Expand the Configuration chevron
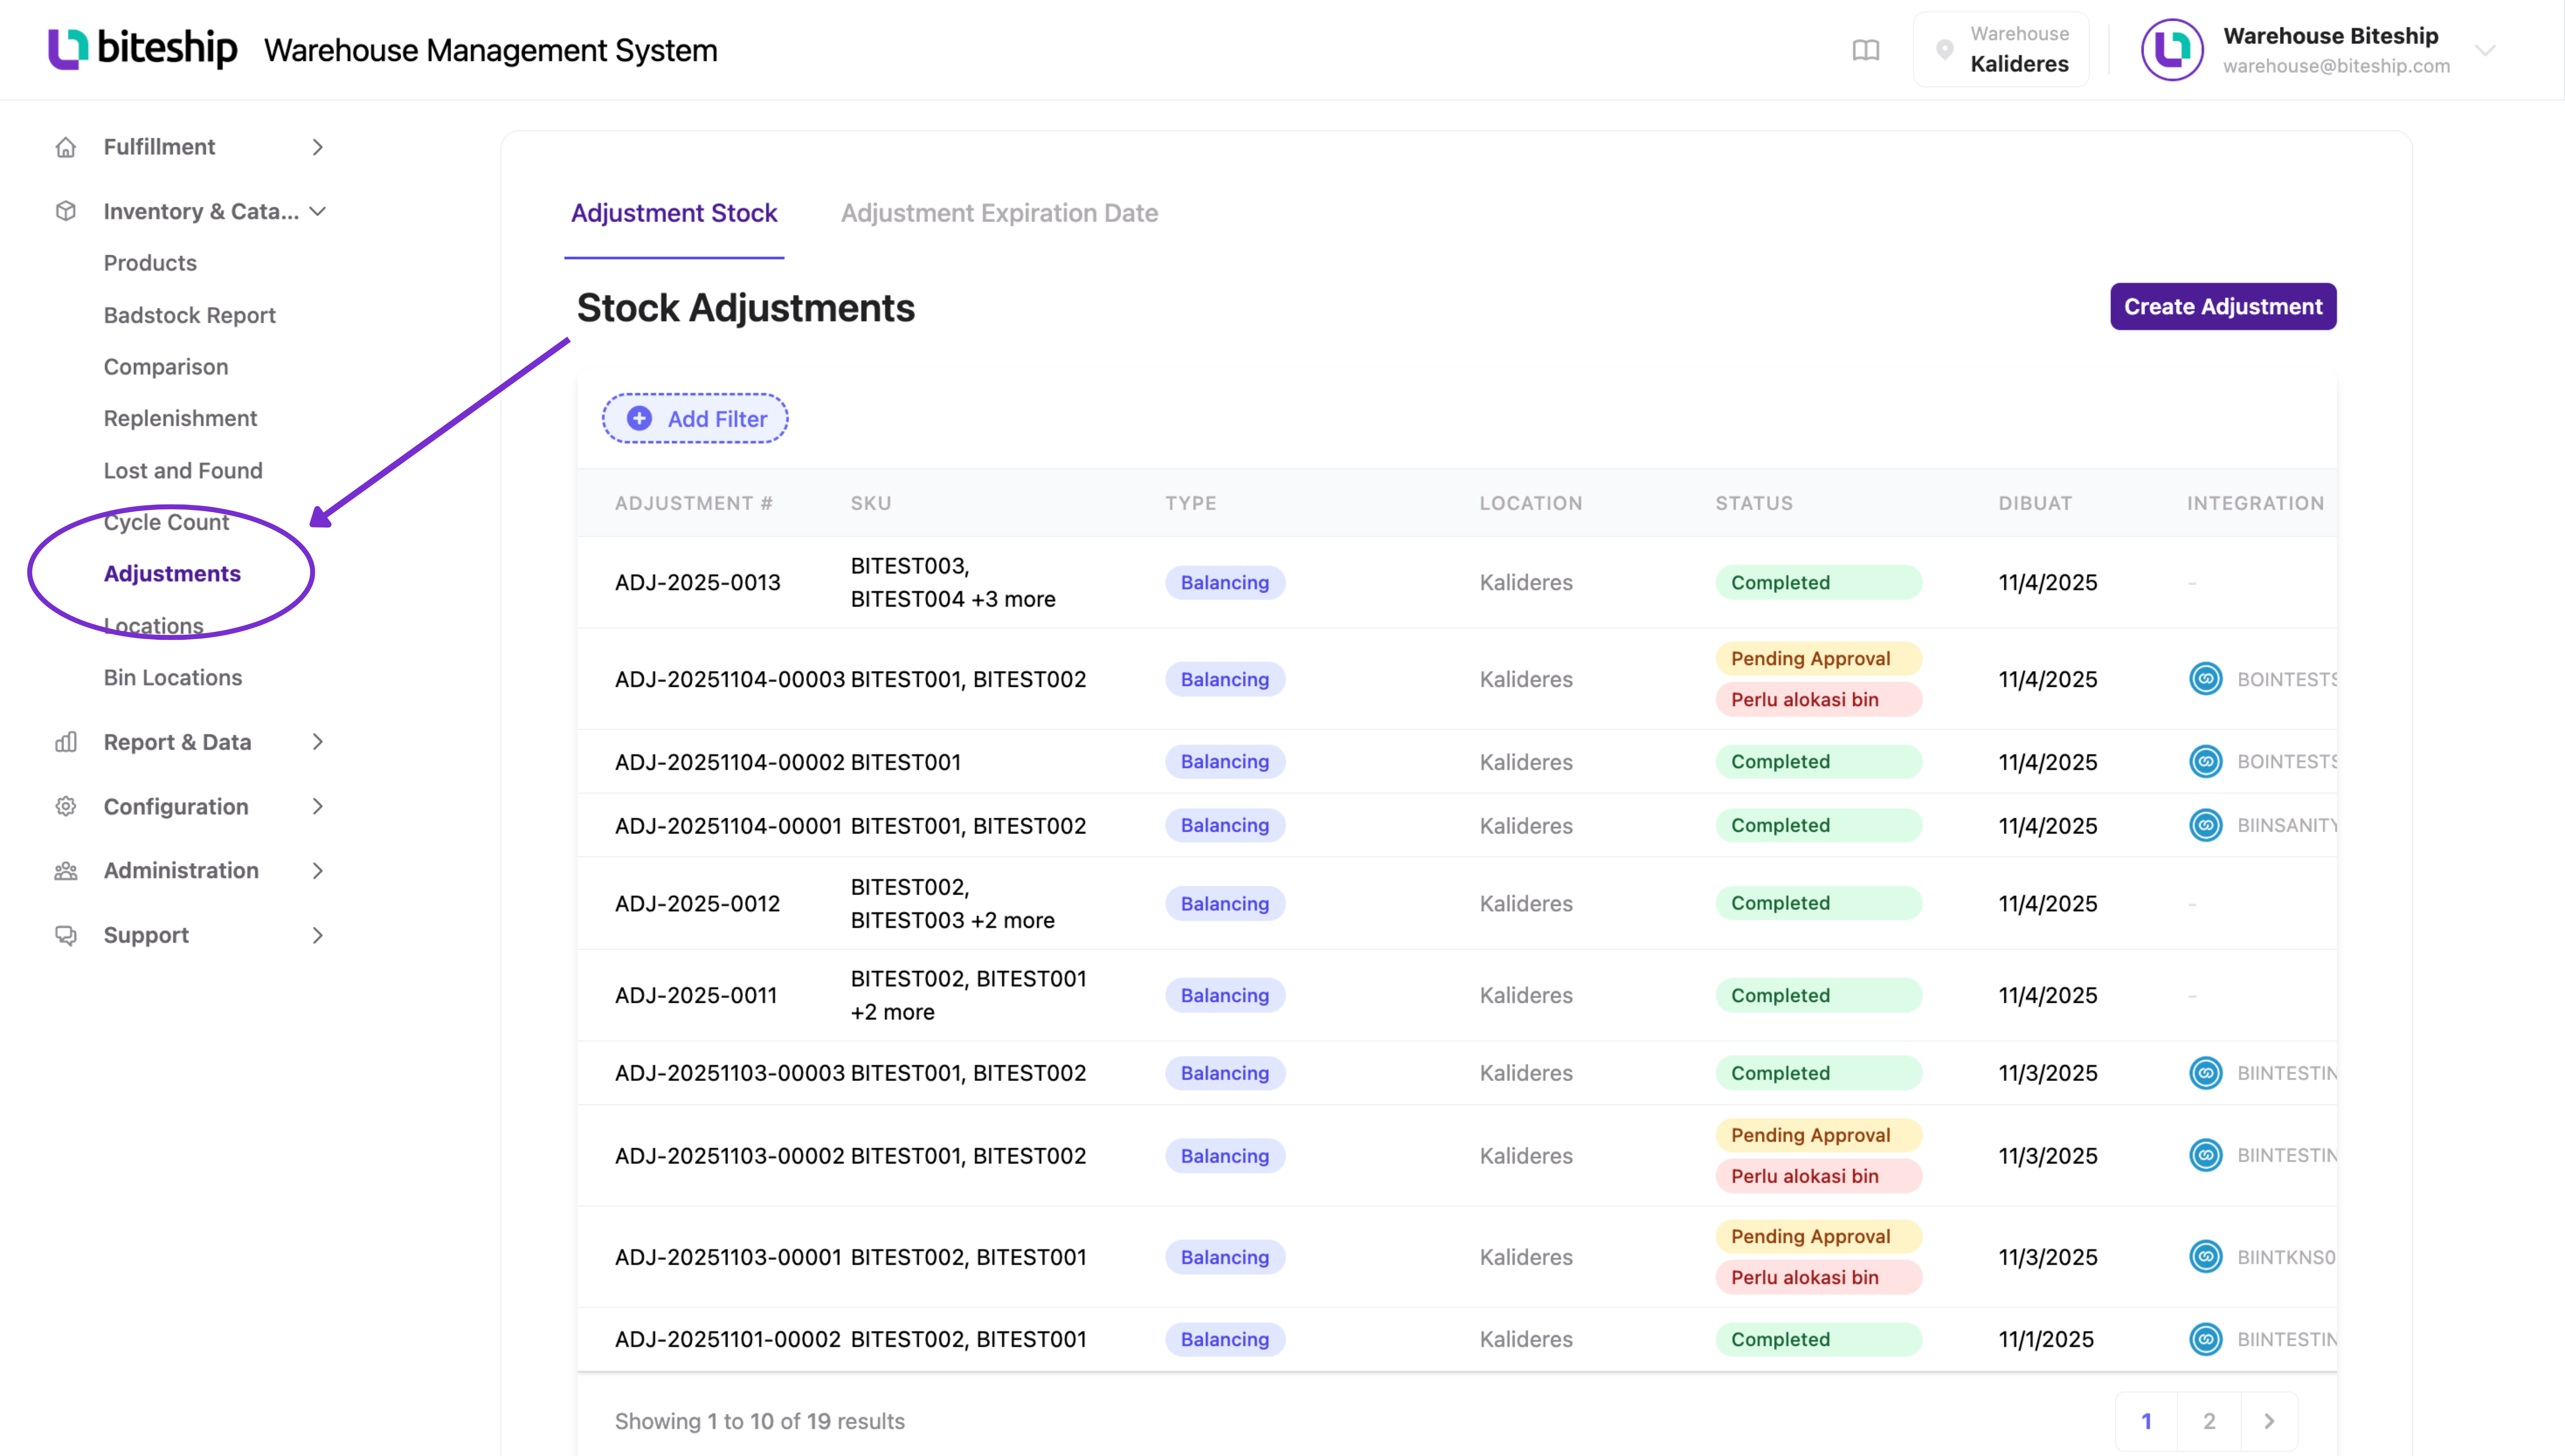This screenshot has width=2565, height=1456. tap(317, 806)
